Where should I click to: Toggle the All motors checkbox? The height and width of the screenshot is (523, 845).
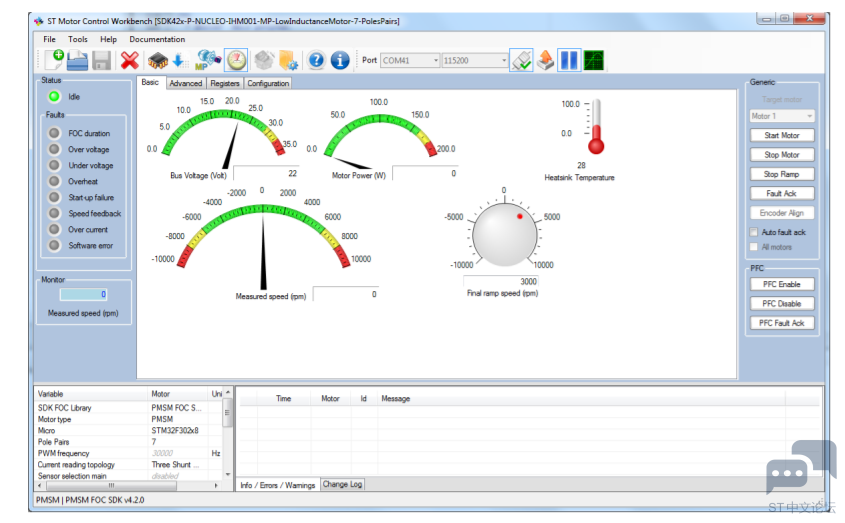[x=754, y=247]
